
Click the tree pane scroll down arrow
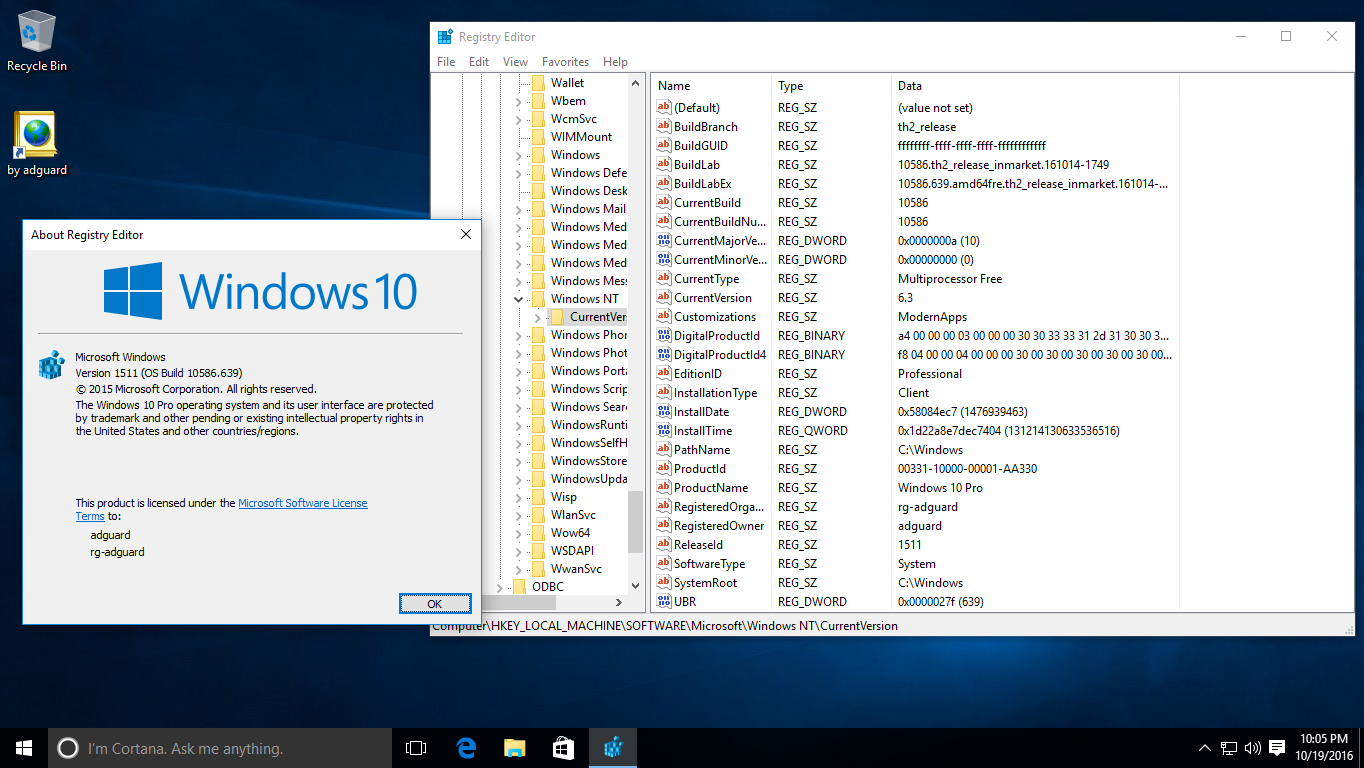pyautogui.click(x=635, y=586)
